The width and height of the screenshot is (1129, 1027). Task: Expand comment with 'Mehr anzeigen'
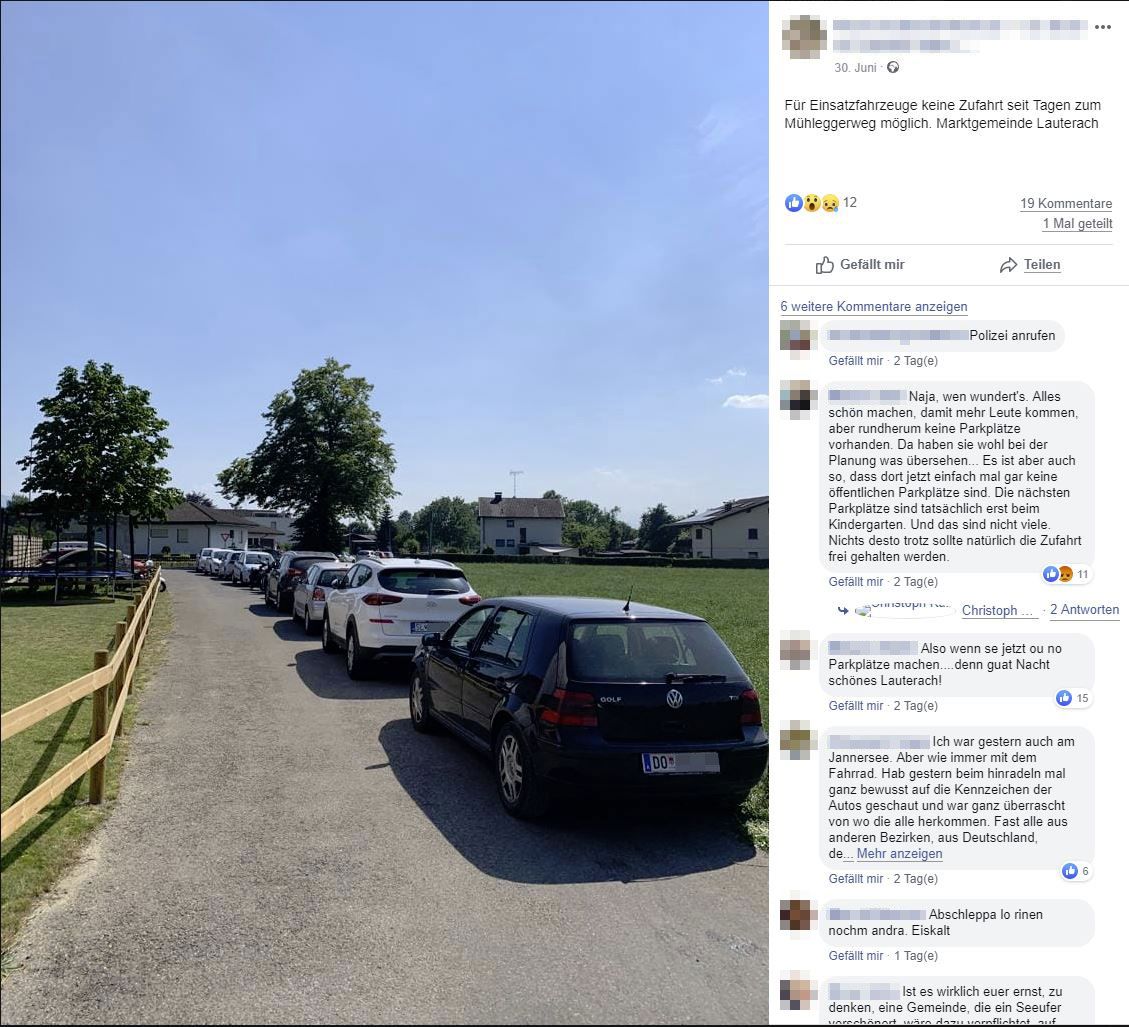point(899,853)
